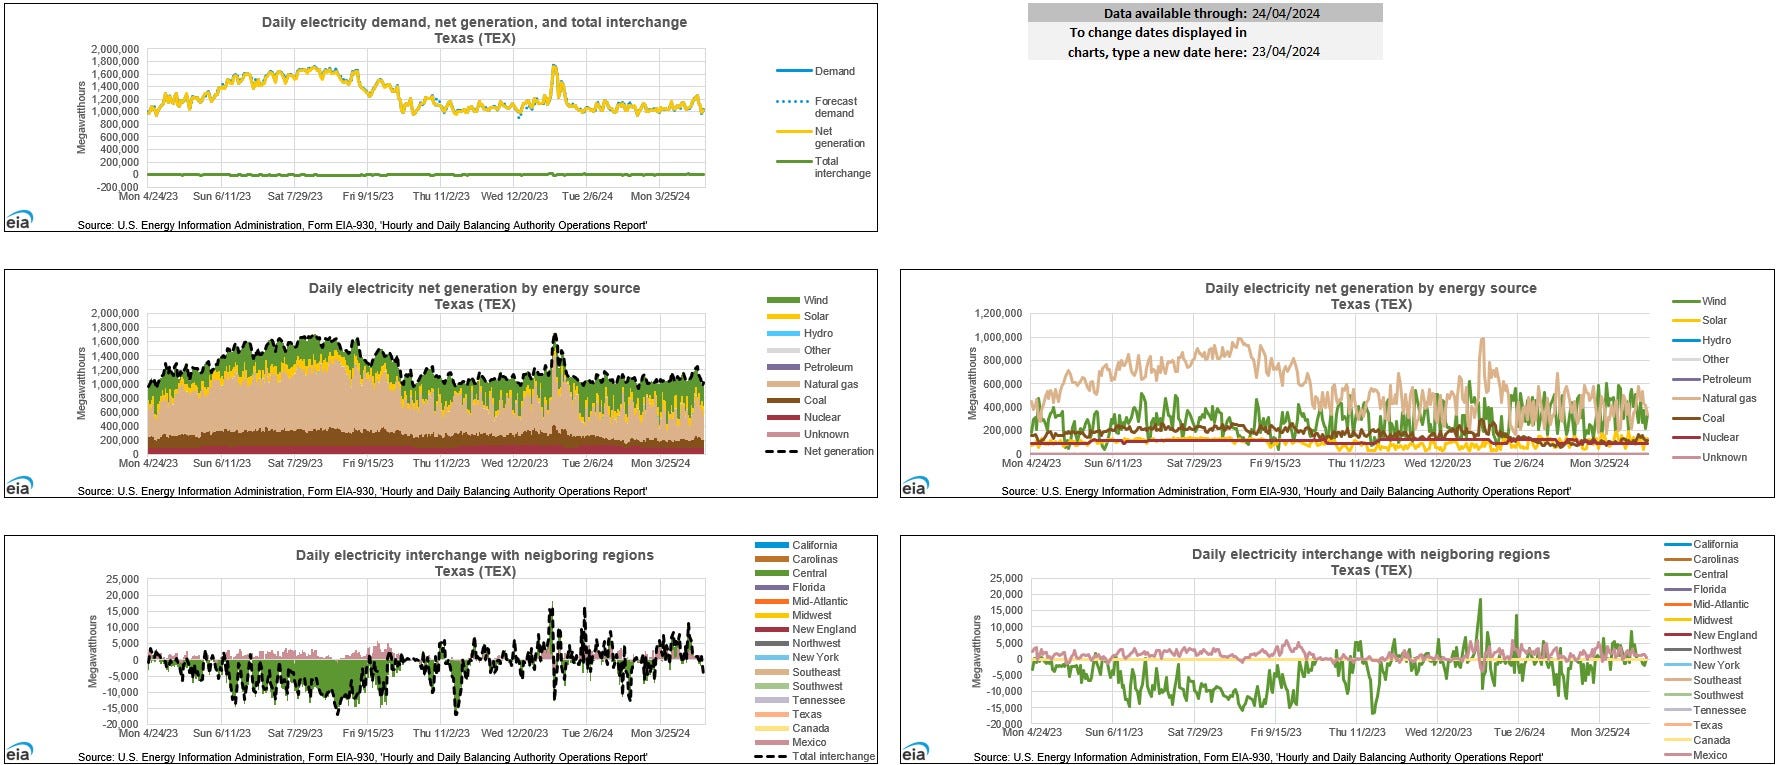This screenshot has height=765, width=1776.
Task: Click the Total interchange legend entry in the top chart
Action: 823,167
